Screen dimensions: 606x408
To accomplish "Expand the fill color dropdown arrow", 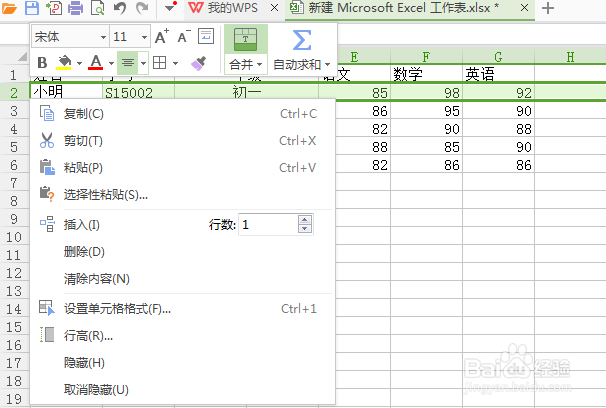I will [x=79, y=63].
